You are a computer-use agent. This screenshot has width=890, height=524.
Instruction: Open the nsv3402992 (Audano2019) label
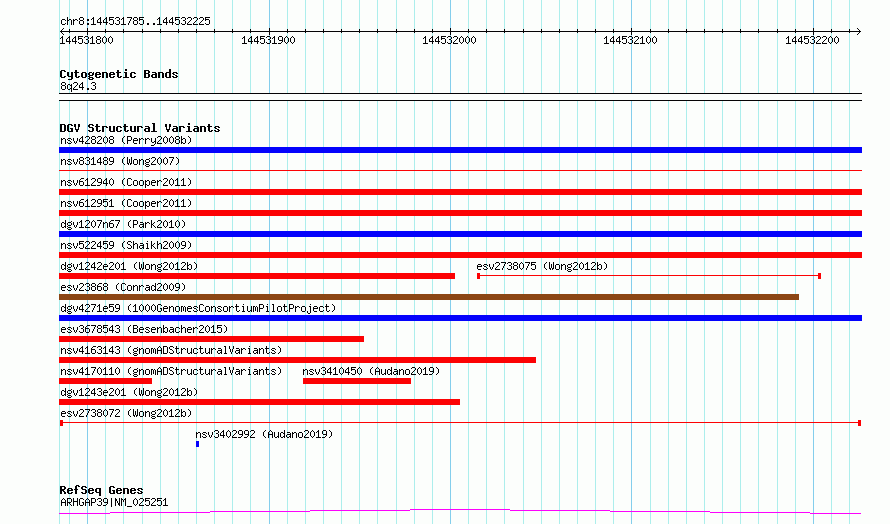click(264, 434)
